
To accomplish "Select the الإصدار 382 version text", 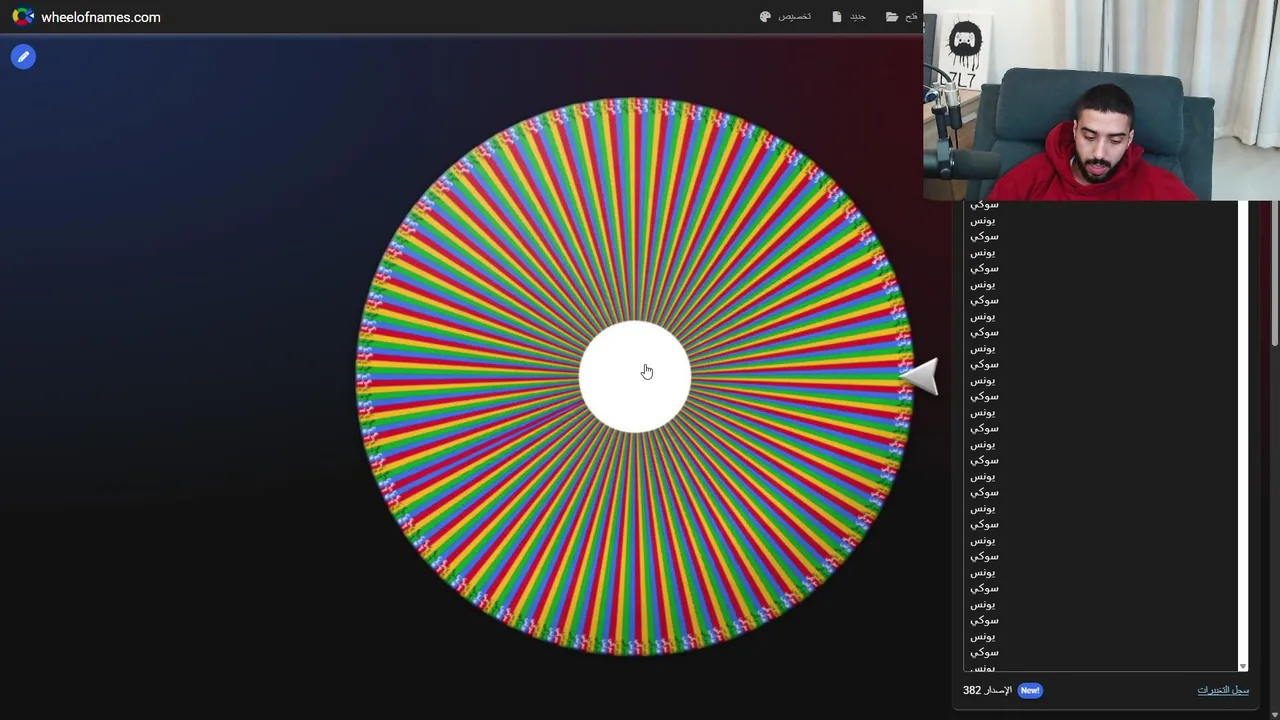I will click(987, 690).
